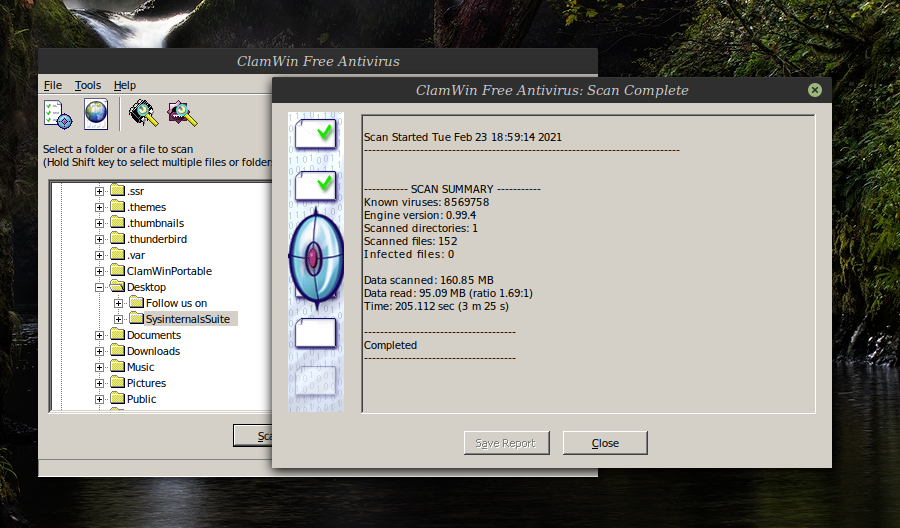Expand the SysinternalsSuite folder
Screen dimensions: 900x528
118,319
